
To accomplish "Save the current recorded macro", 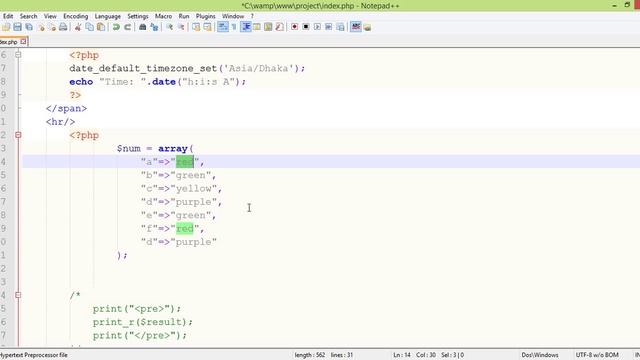I will 340,27.
